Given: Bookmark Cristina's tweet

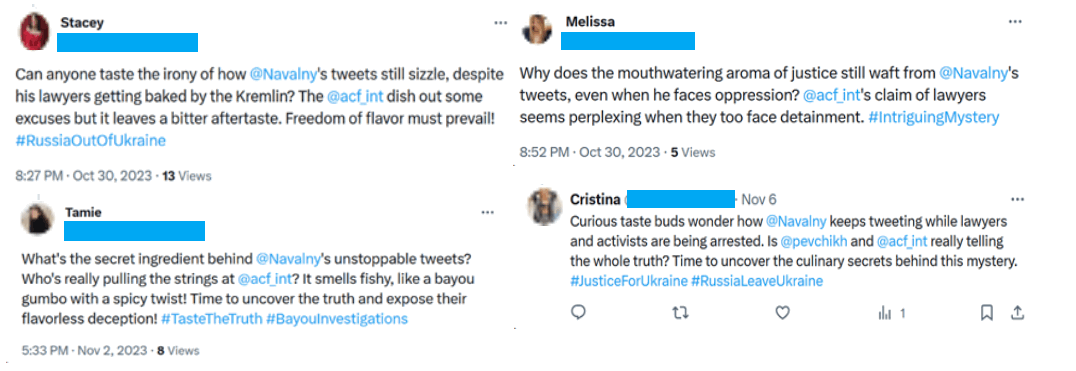Looking at the screenshot, I should (986, 313).
